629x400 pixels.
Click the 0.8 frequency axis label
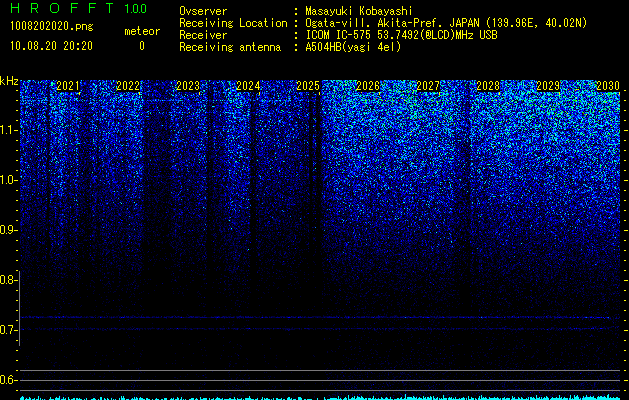point(8,280)
